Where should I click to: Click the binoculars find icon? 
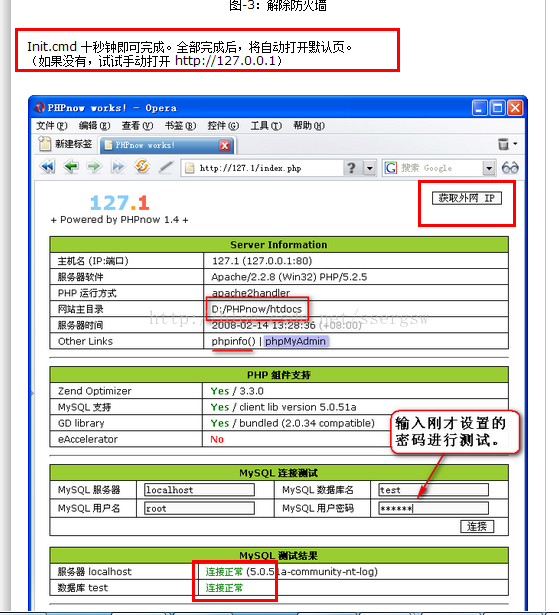coord(510,168)
